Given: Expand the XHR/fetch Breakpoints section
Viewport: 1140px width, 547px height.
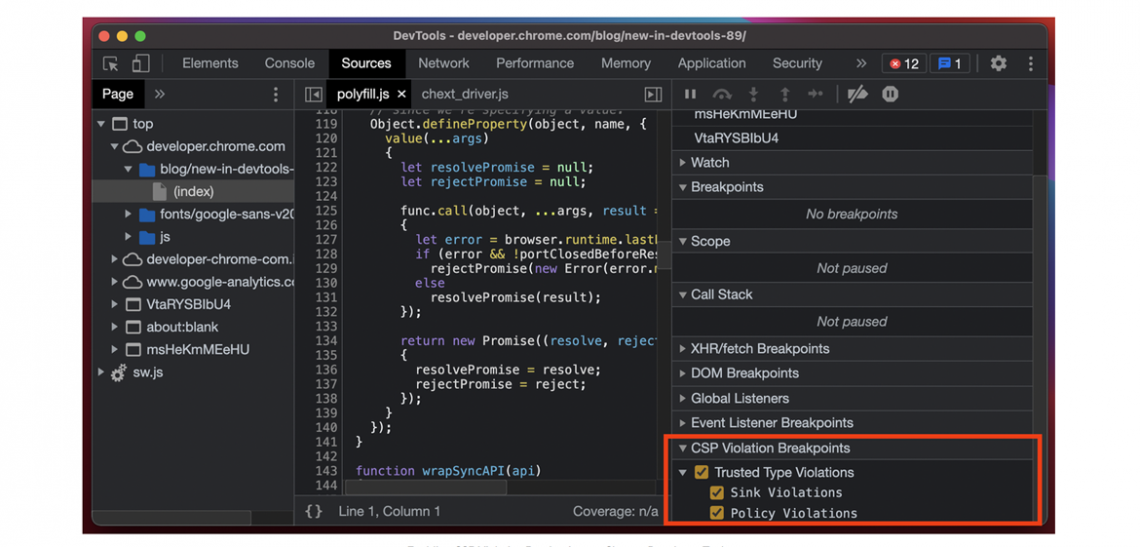Looking at the screenshot, I should coord(759,348).
